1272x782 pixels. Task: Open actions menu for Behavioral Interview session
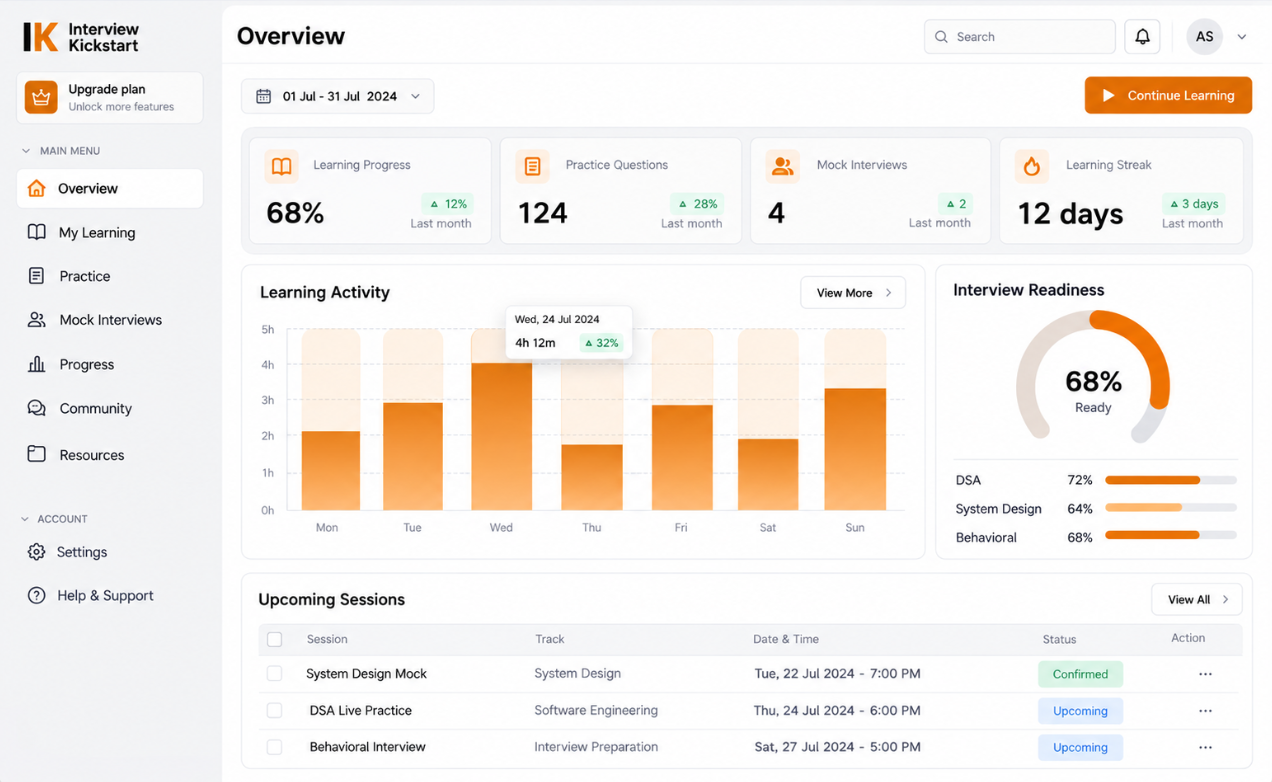pos(1205,747)
